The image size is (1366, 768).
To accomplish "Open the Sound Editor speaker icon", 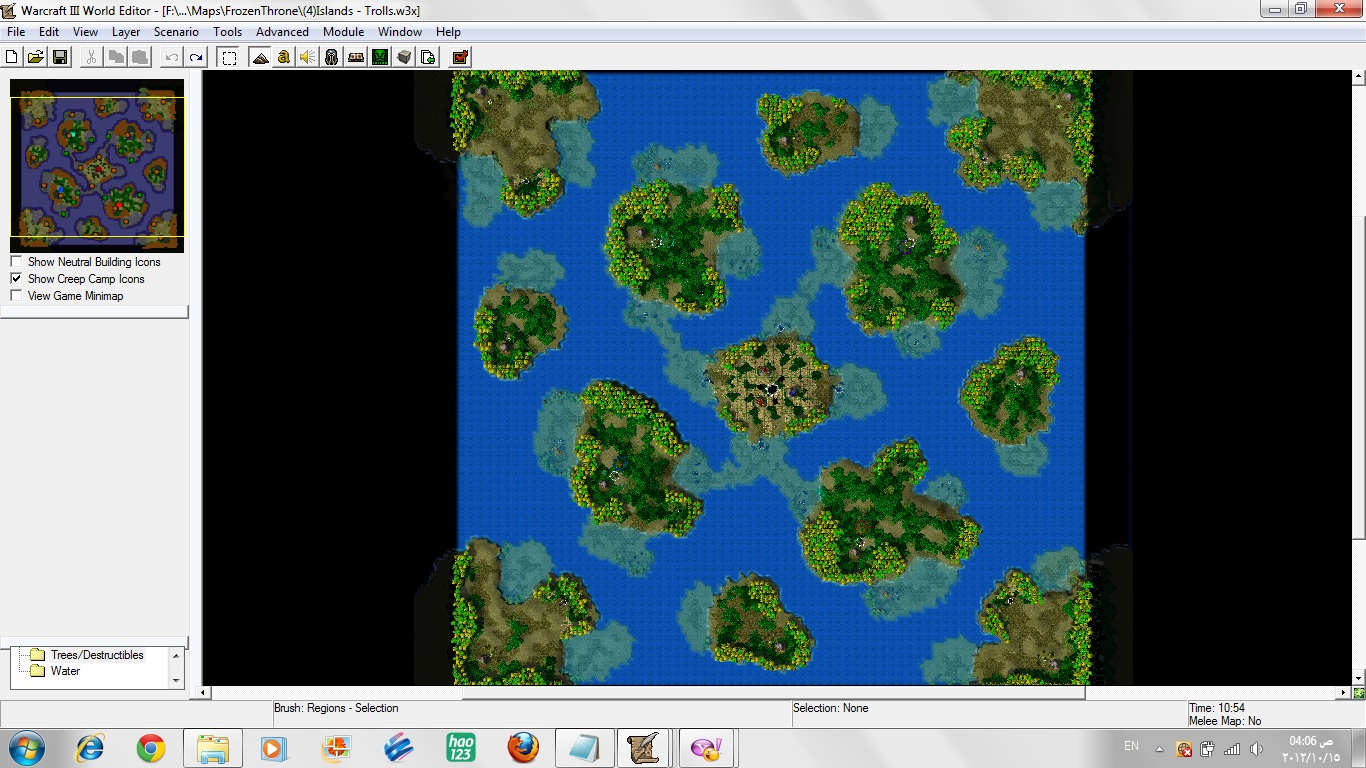I will click(308, 57).
